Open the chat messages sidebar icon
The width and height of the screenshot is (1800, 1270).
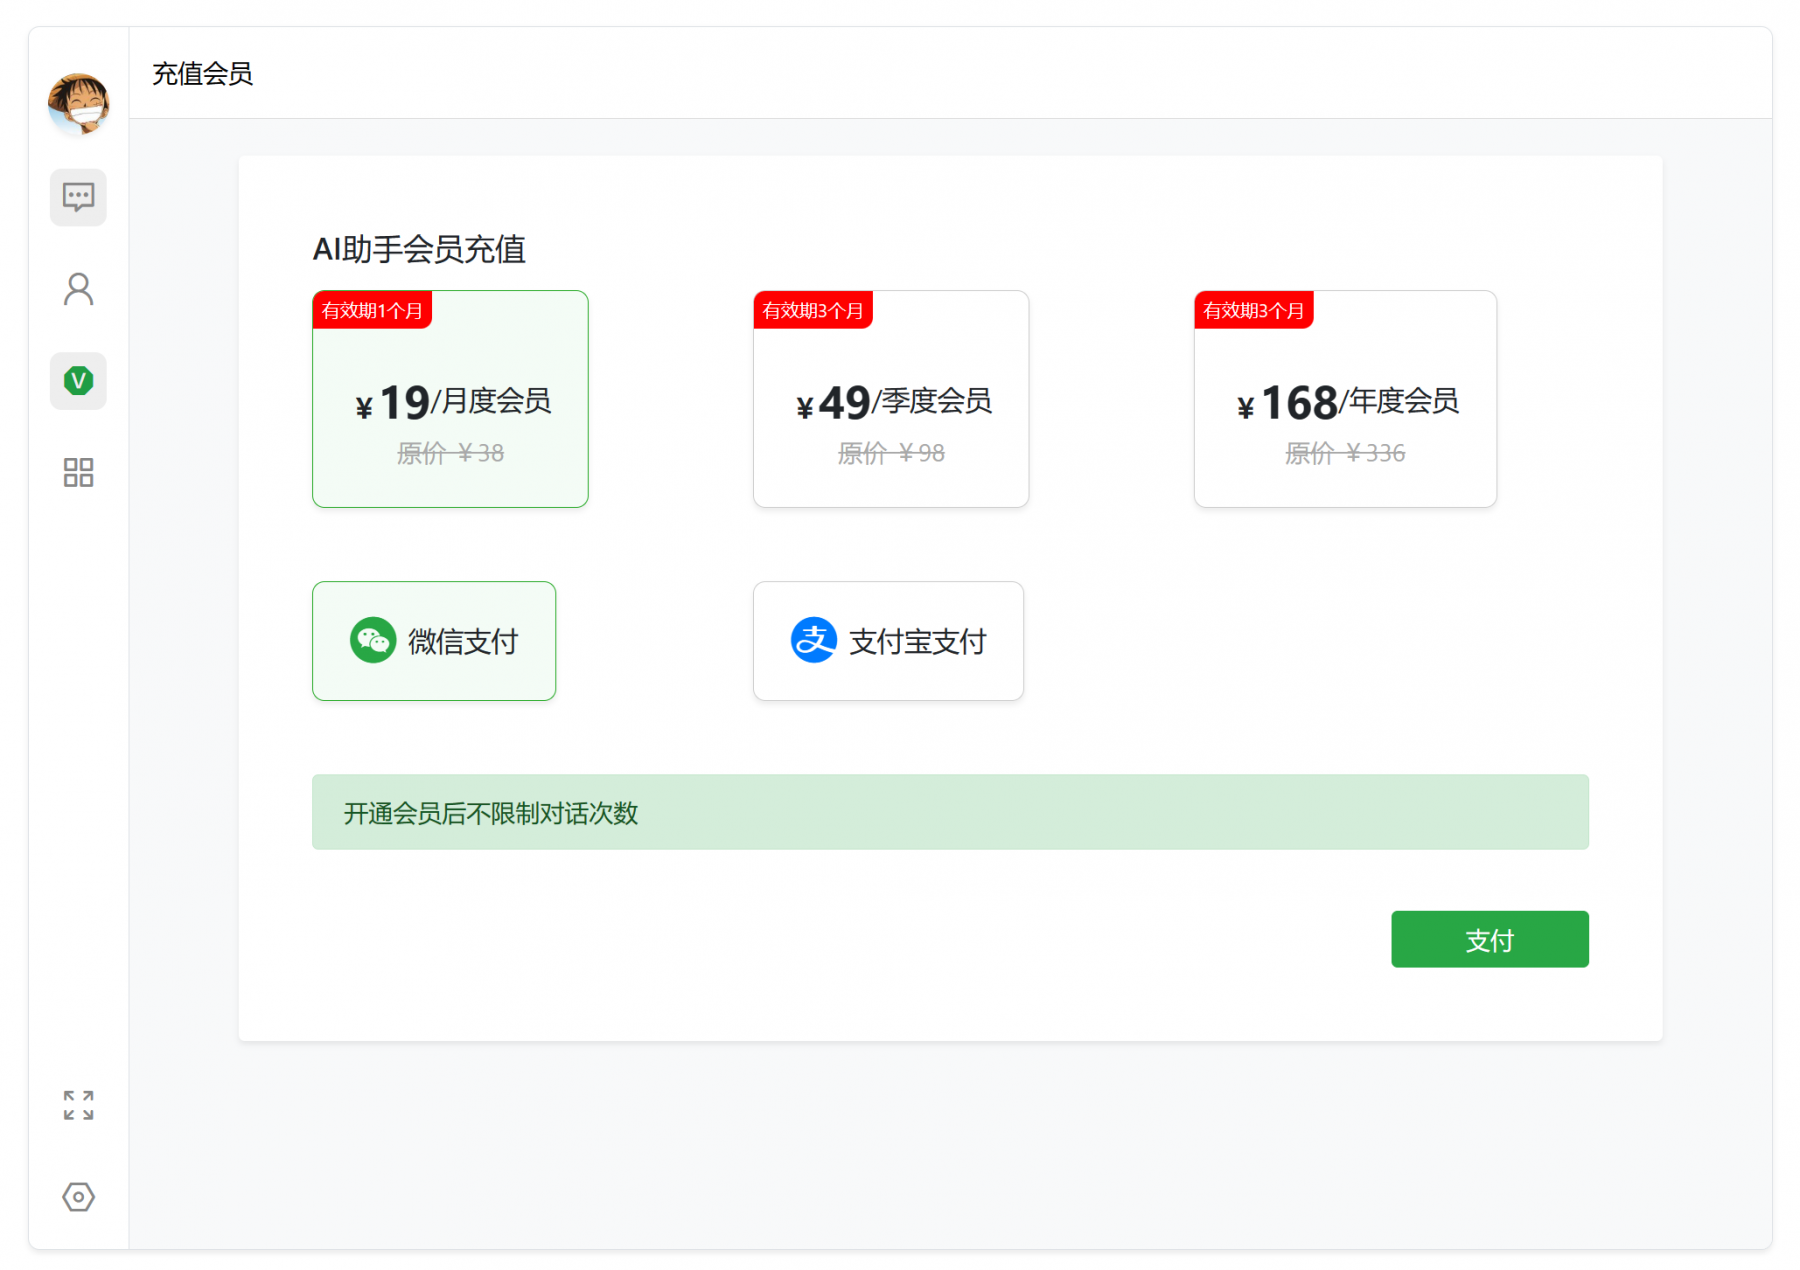click(78, 197)
